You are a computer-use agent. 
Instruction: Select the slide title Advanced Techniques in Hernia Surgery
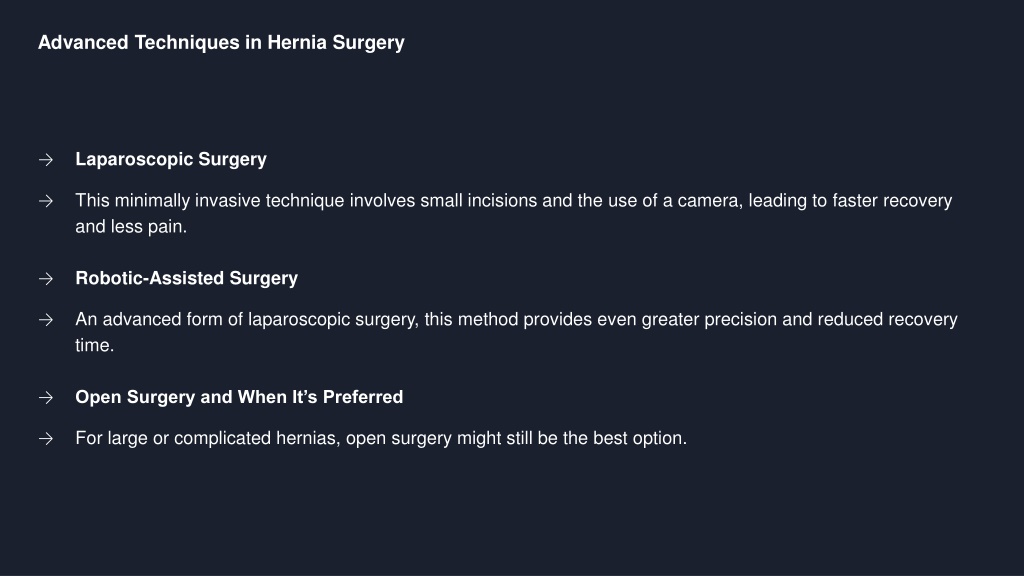click(x=221, y=43)
